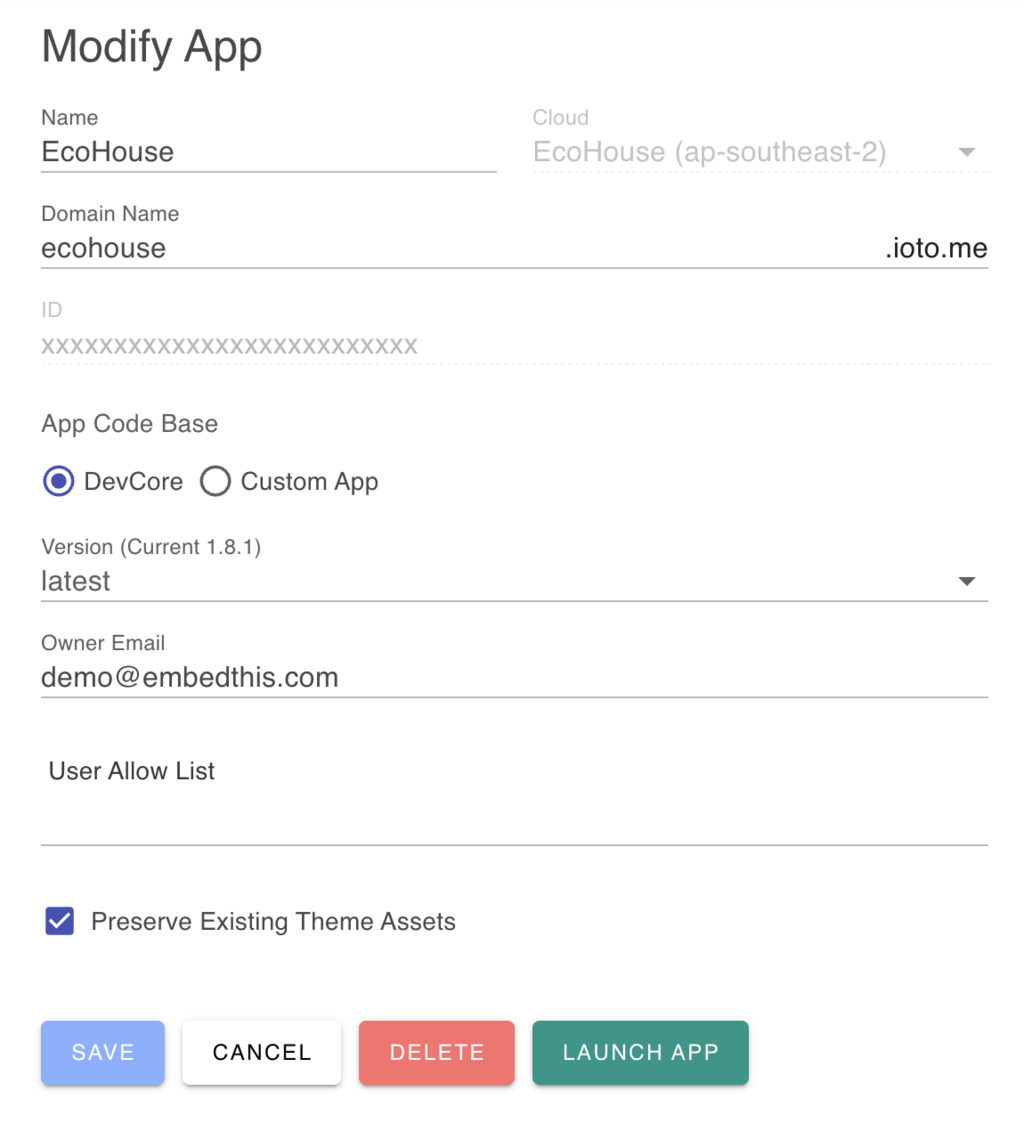Click the Modify App heading
1024x1124 pixels.
tap(152, 47)
